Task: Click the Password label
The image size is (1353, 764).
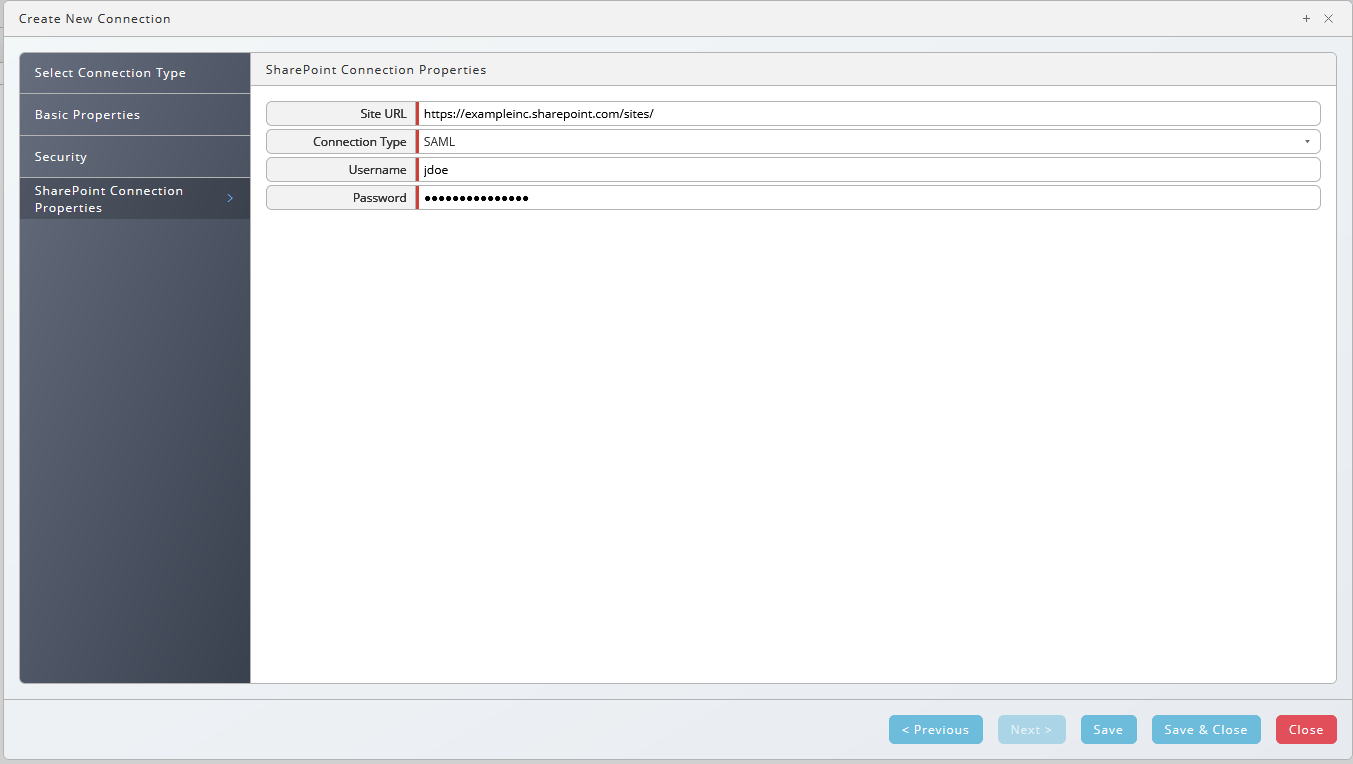Action: pyautogui.click(x=380, y=198)
